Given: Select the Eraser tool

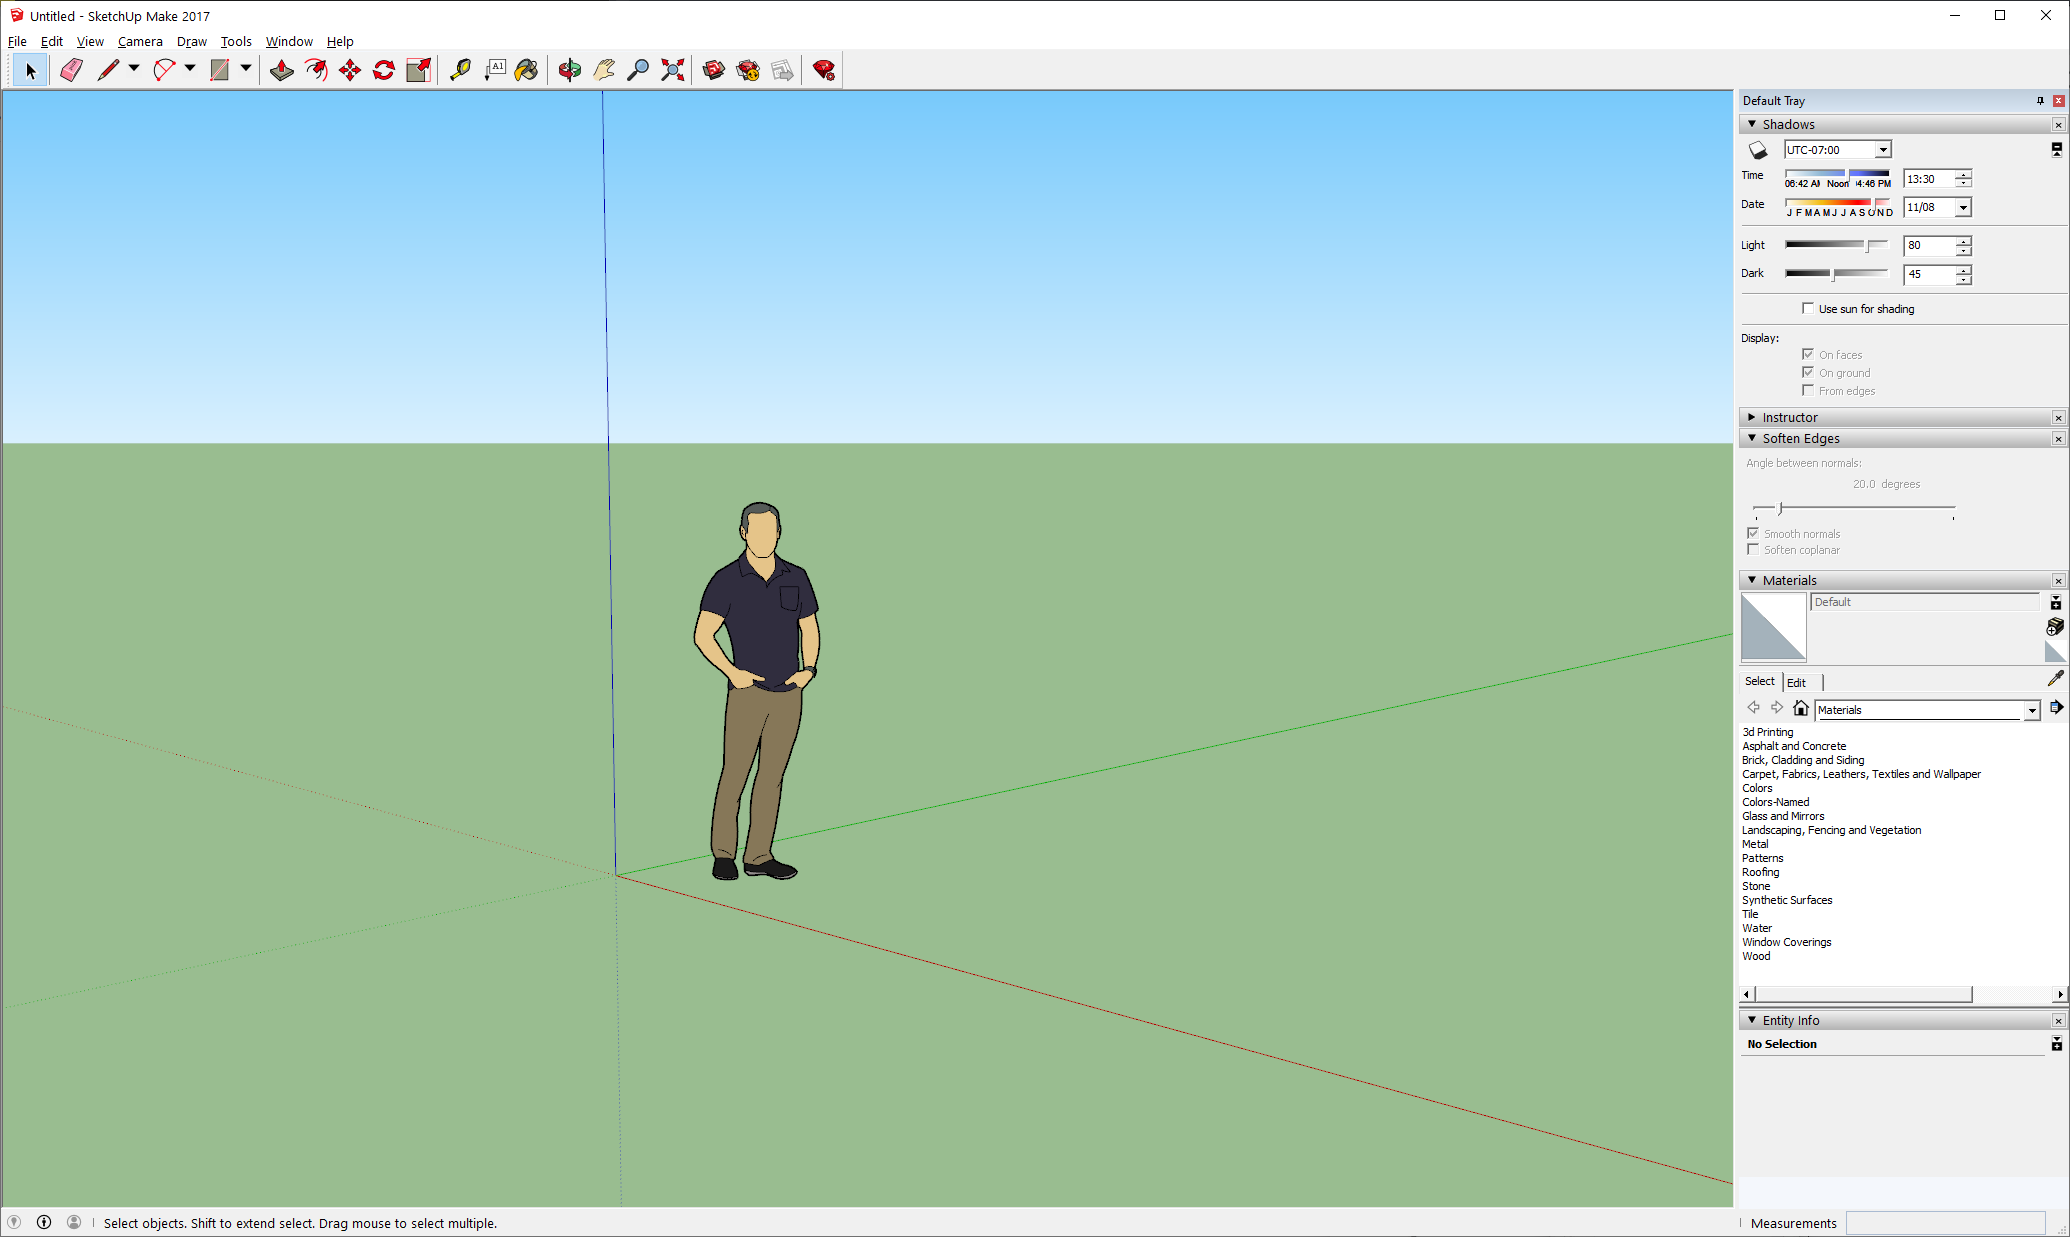Looking at the screenshot, I should pyautogui.click(x=71, y=70).
